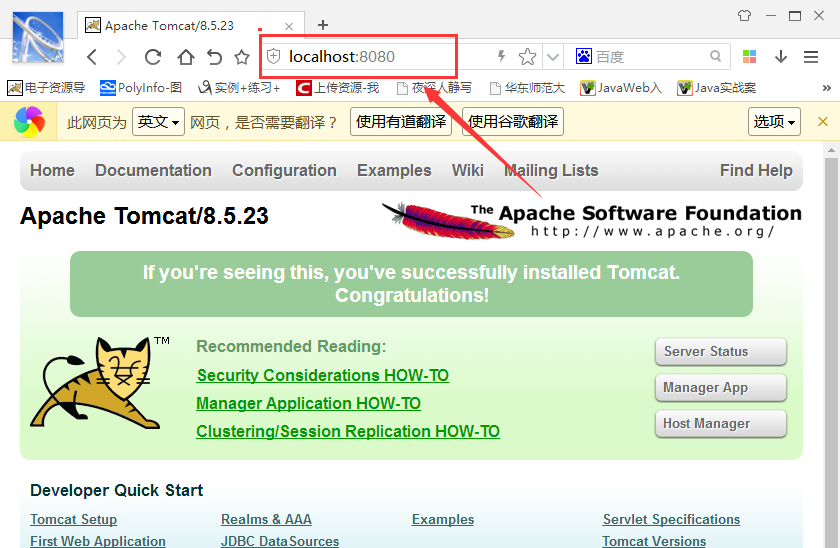Open the PolyInfo-图 bookmark
Image resolution: width=840 pixels, height=548 pixels.
141,87
